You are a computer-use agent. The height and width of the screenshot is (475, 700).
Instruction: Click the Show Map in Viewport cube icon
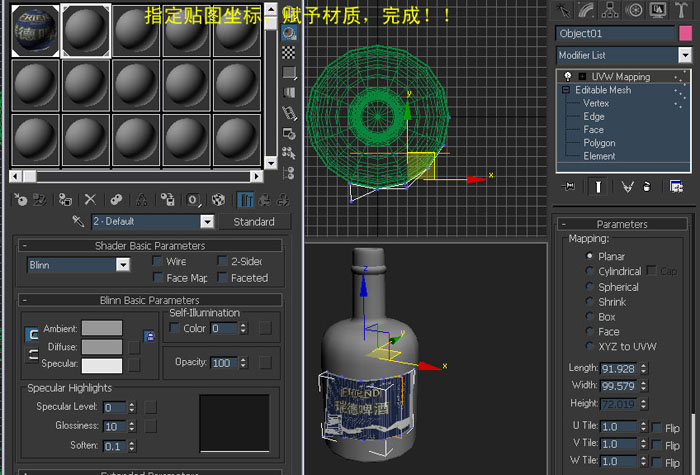coord(218,200)
